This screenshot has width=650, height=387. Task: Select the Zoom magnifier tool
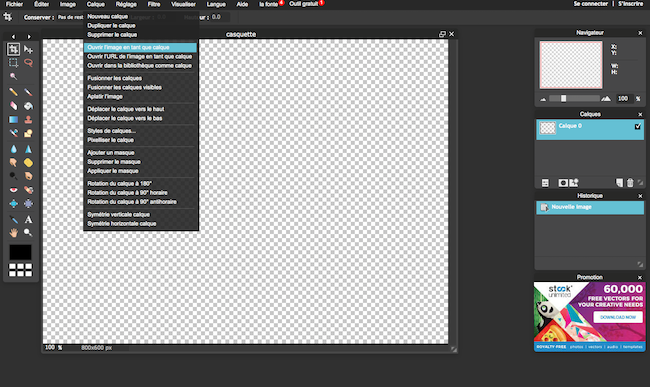click(x=28, y=232)
